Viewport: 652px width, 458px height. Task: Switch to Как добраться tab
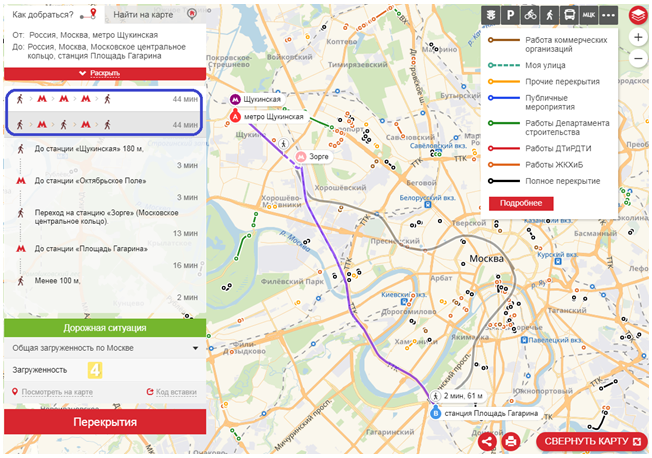[x=54, y=15]
